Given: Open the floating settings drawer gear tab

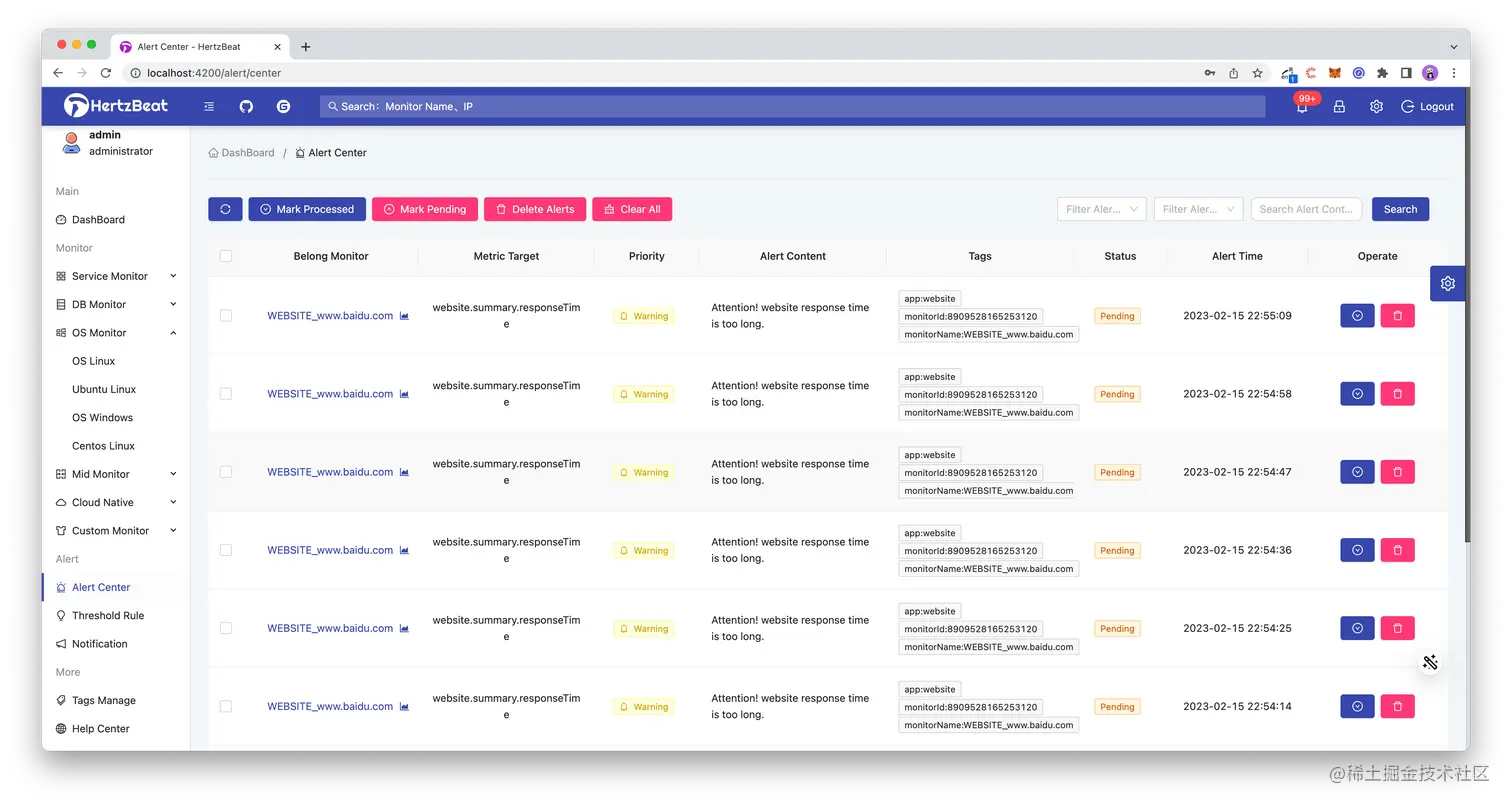Looking at the screenshot, I should click(x=1447, y=284).
